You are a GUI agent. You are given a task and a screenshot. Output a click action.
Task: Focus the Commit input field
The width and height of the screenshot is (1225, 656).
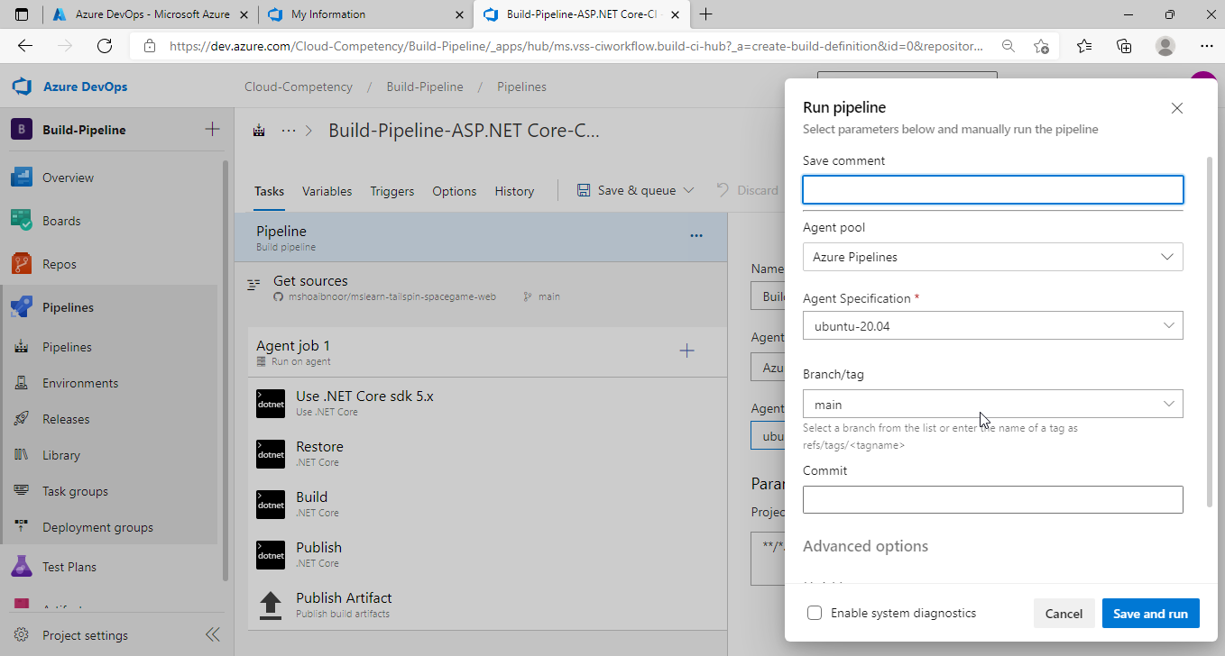993,500
